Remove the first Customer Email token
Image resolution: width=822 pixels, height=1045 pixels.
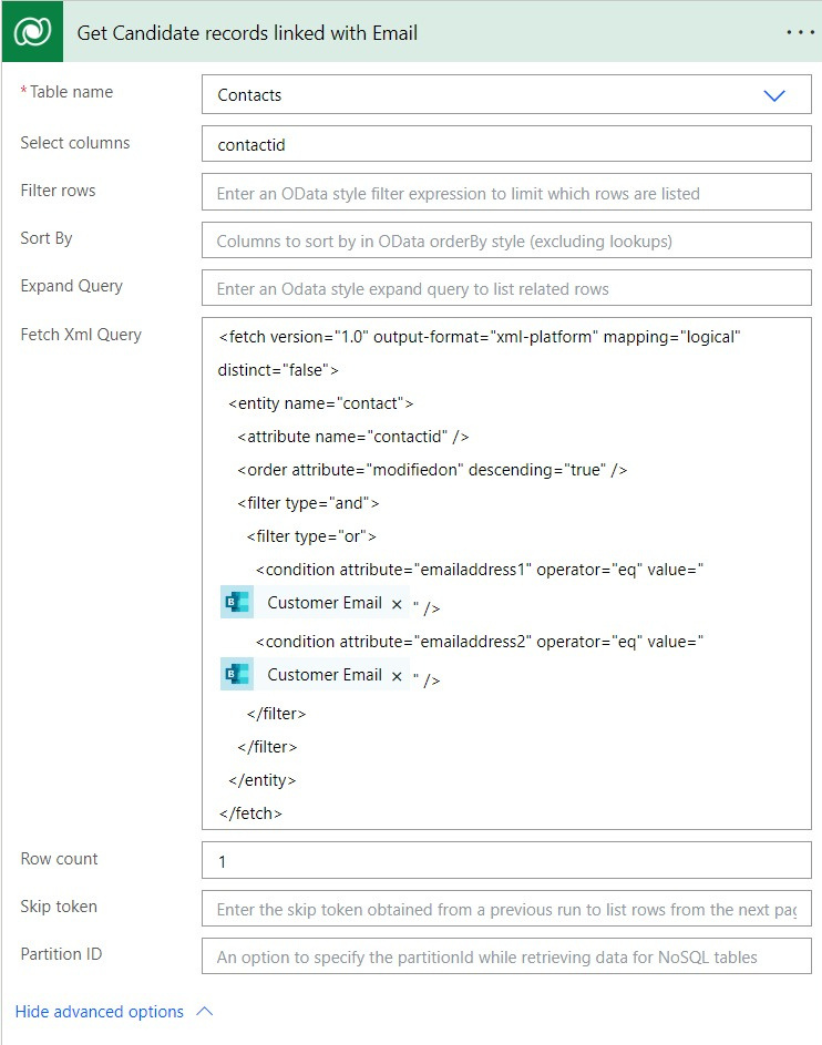397,604
